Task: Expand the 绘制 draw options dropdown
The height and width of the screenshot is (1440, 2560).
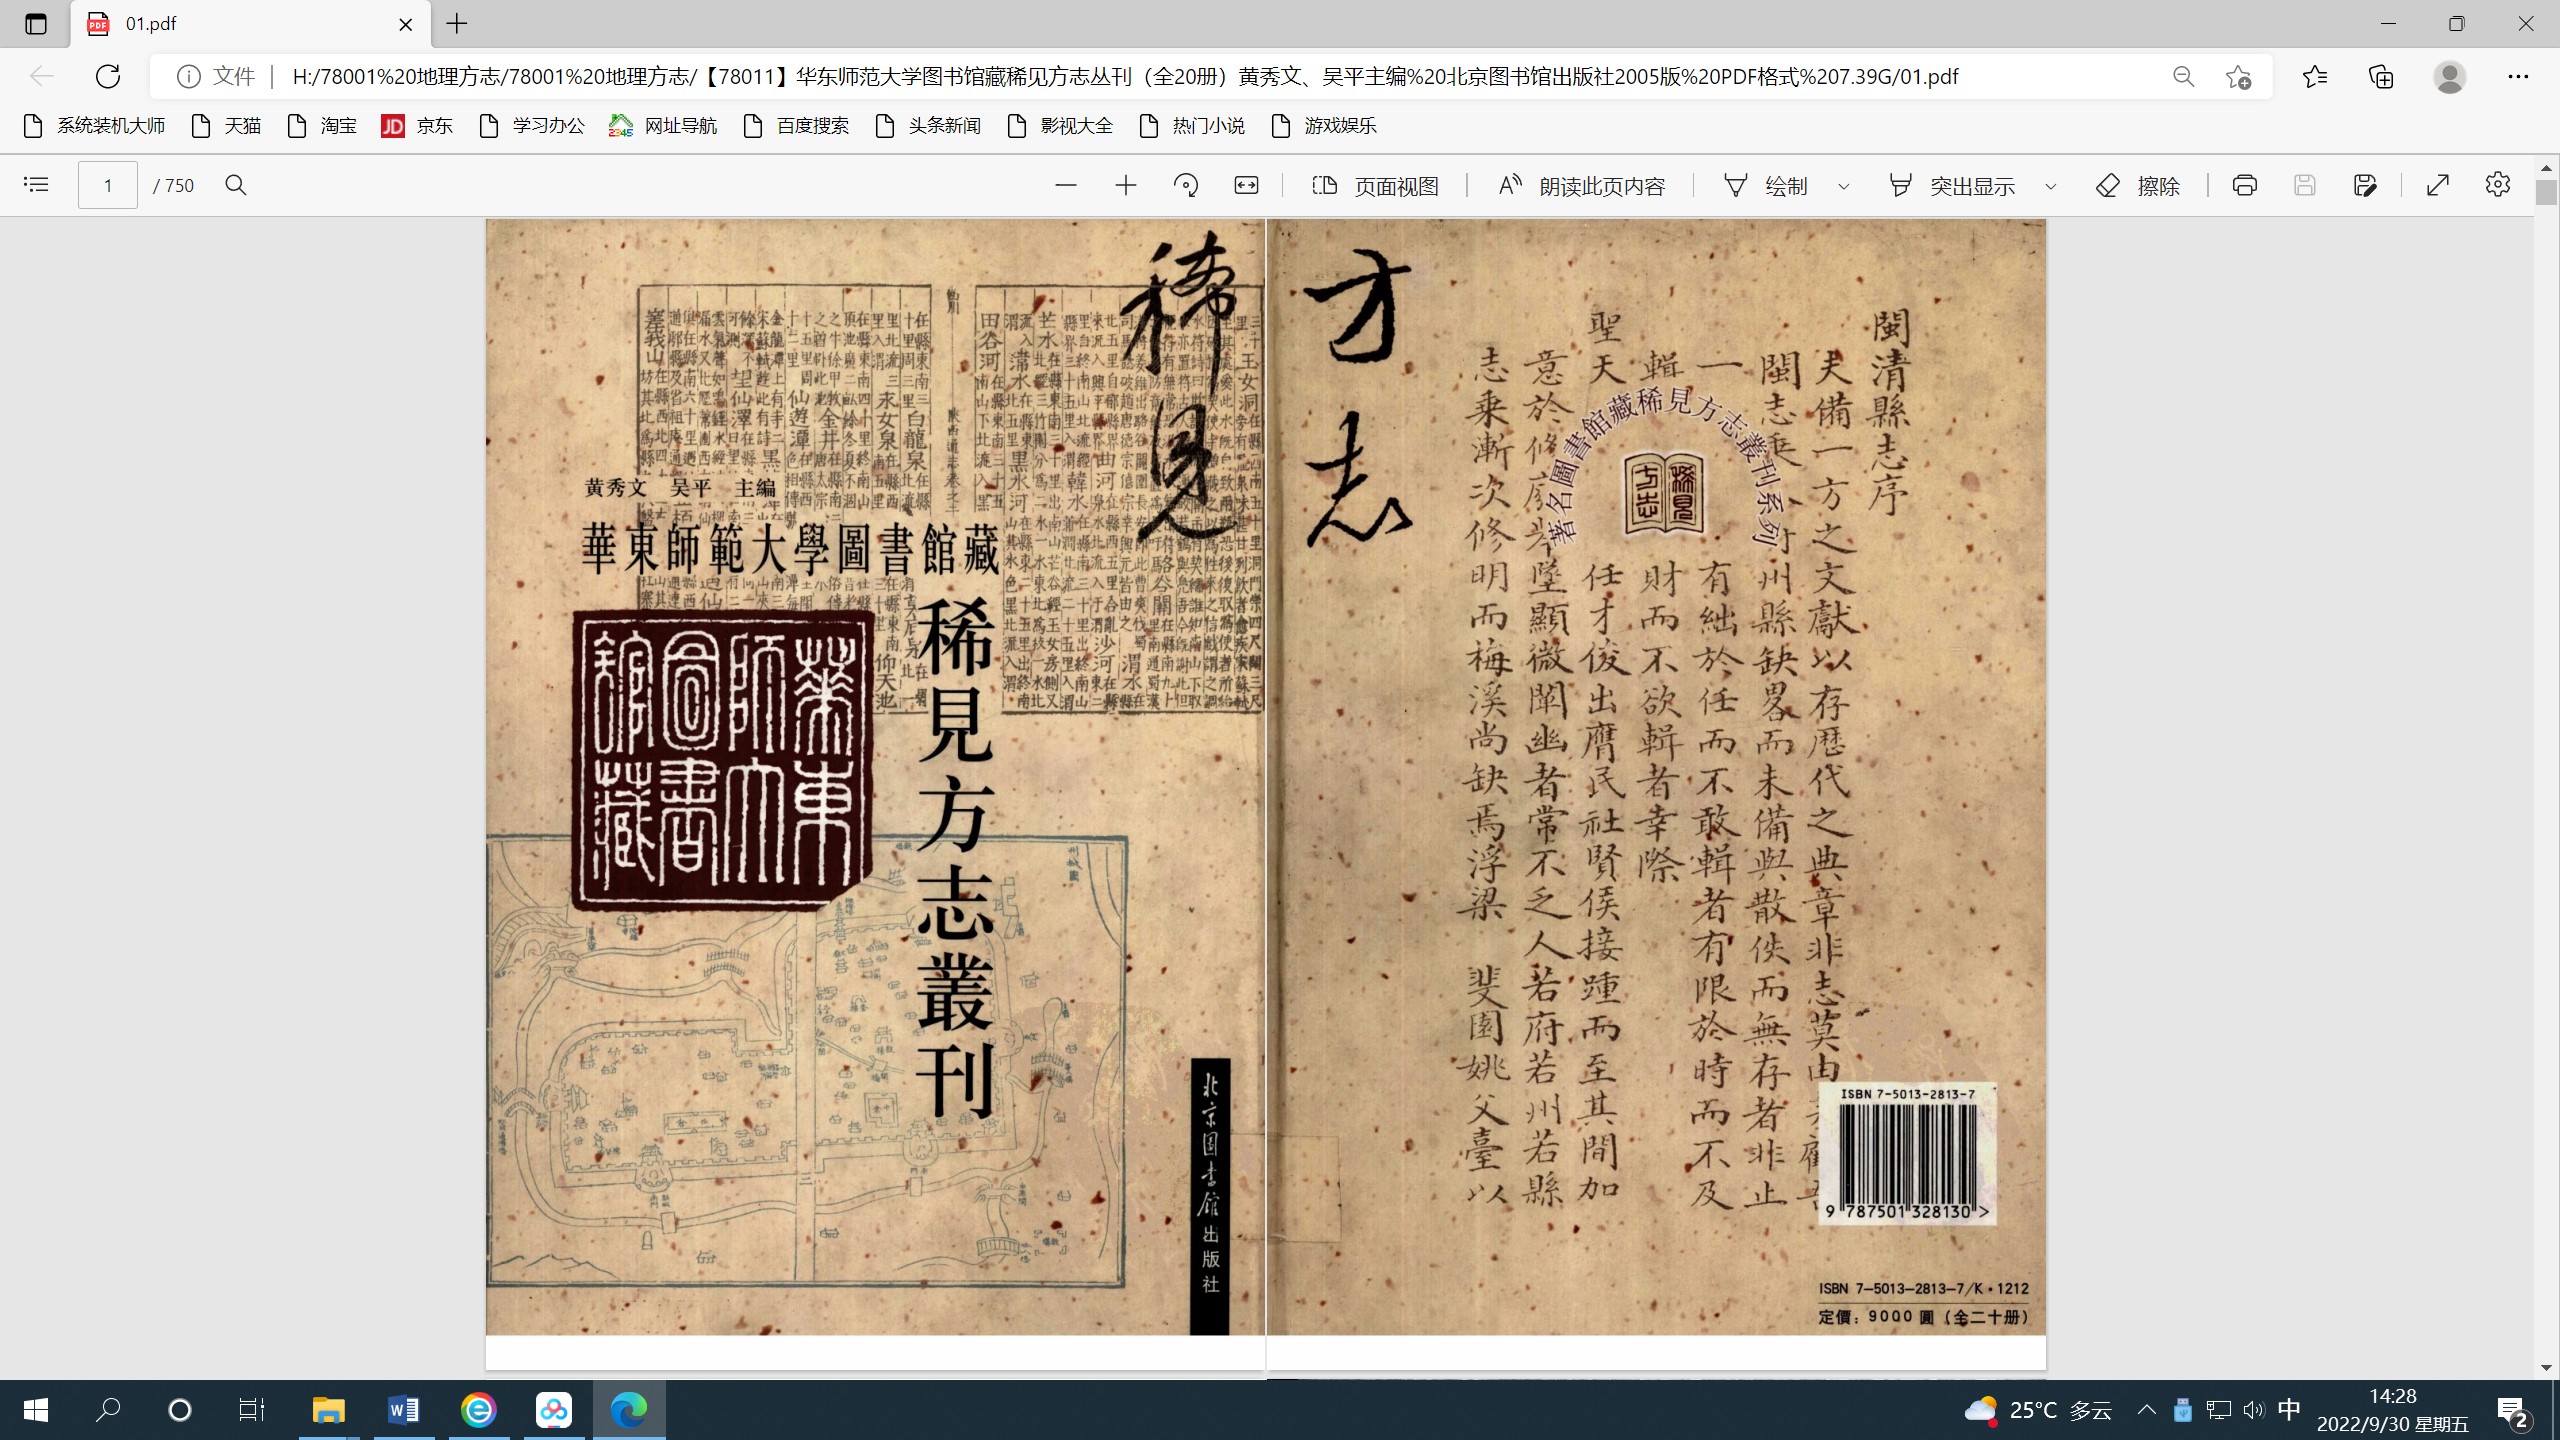Action: 1844,186
